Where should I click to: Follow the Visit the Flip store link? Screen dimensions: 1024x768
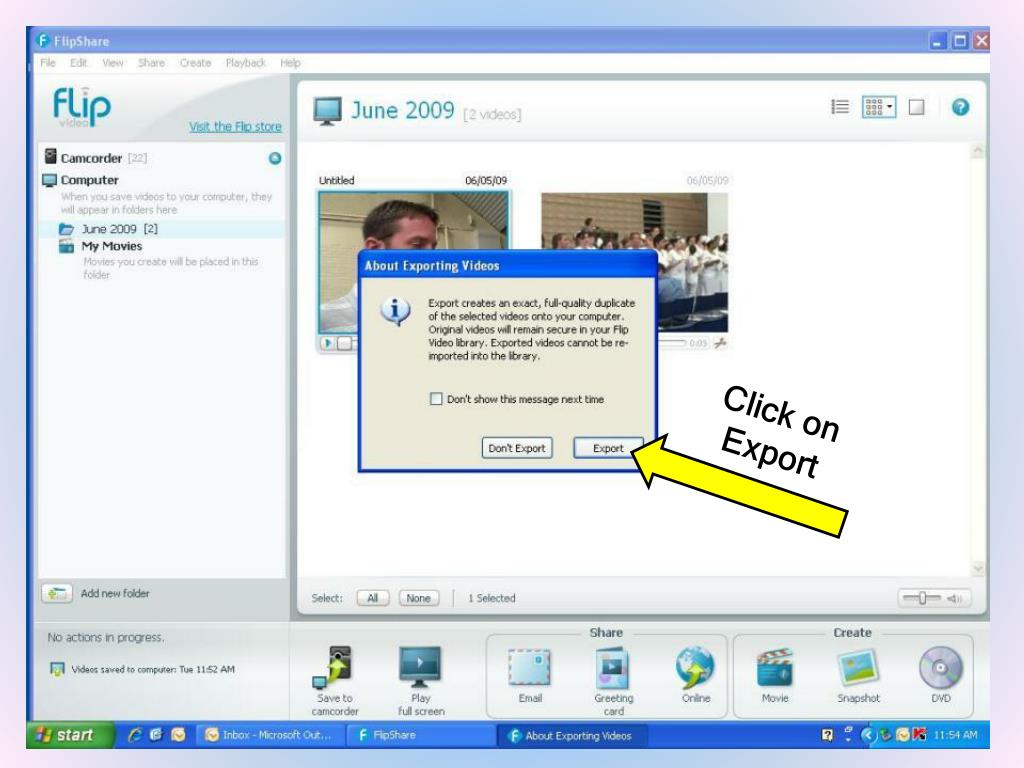coord(235,126)
